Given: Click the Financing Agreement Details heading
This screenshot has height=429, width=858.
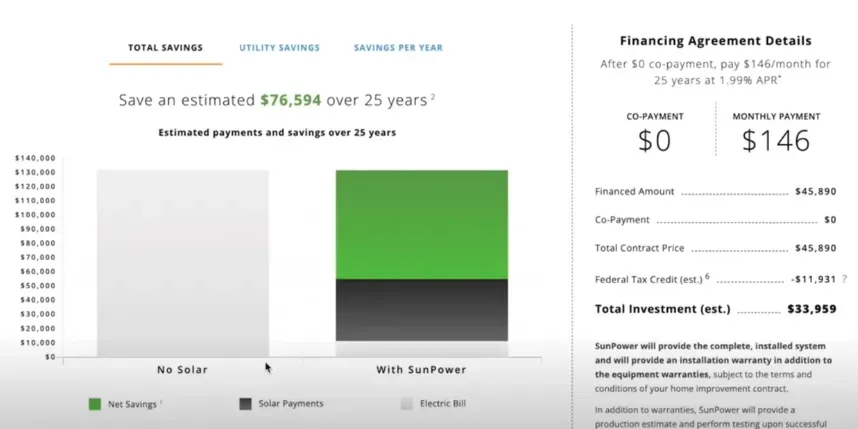Looking at the screenshot, I should (716, 41).
